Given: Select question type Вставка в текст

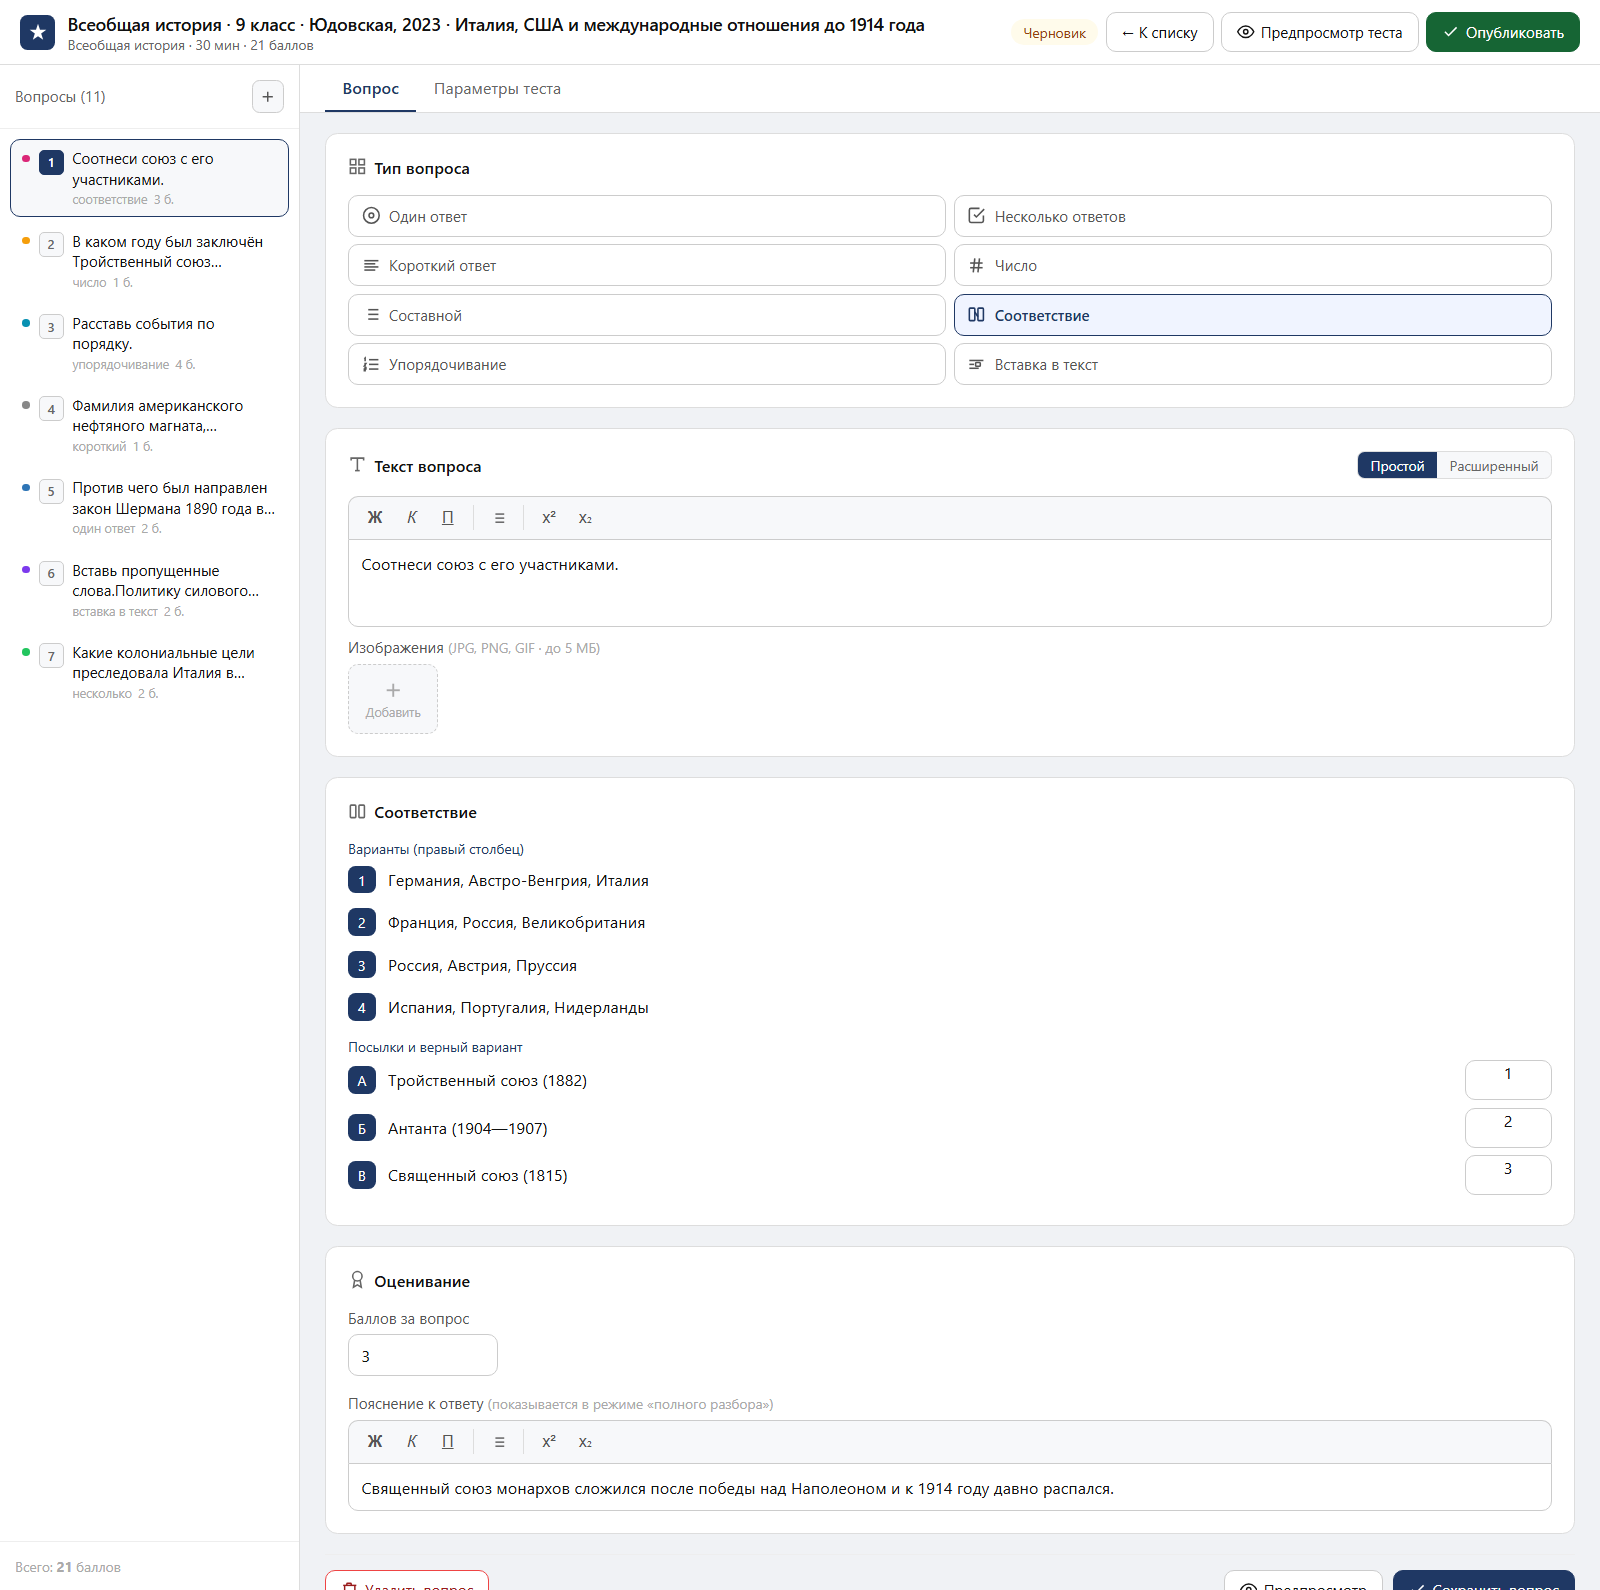Looking at the screenshot, I should [x=1252, y=364].
